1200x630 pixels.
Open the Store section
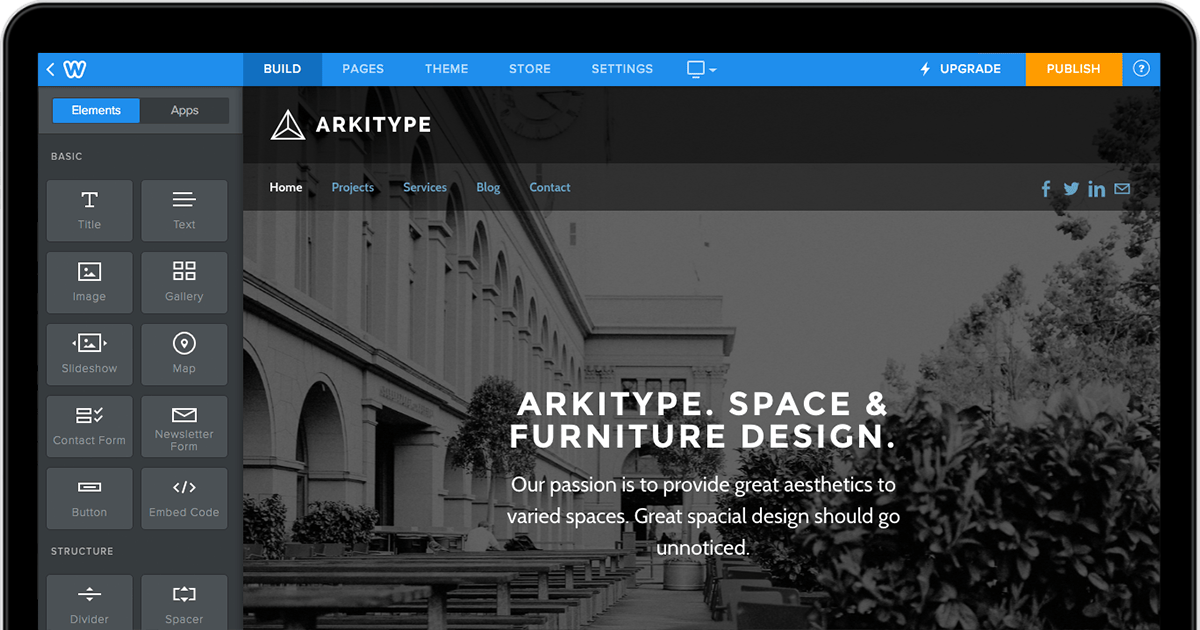coord(529,68)
